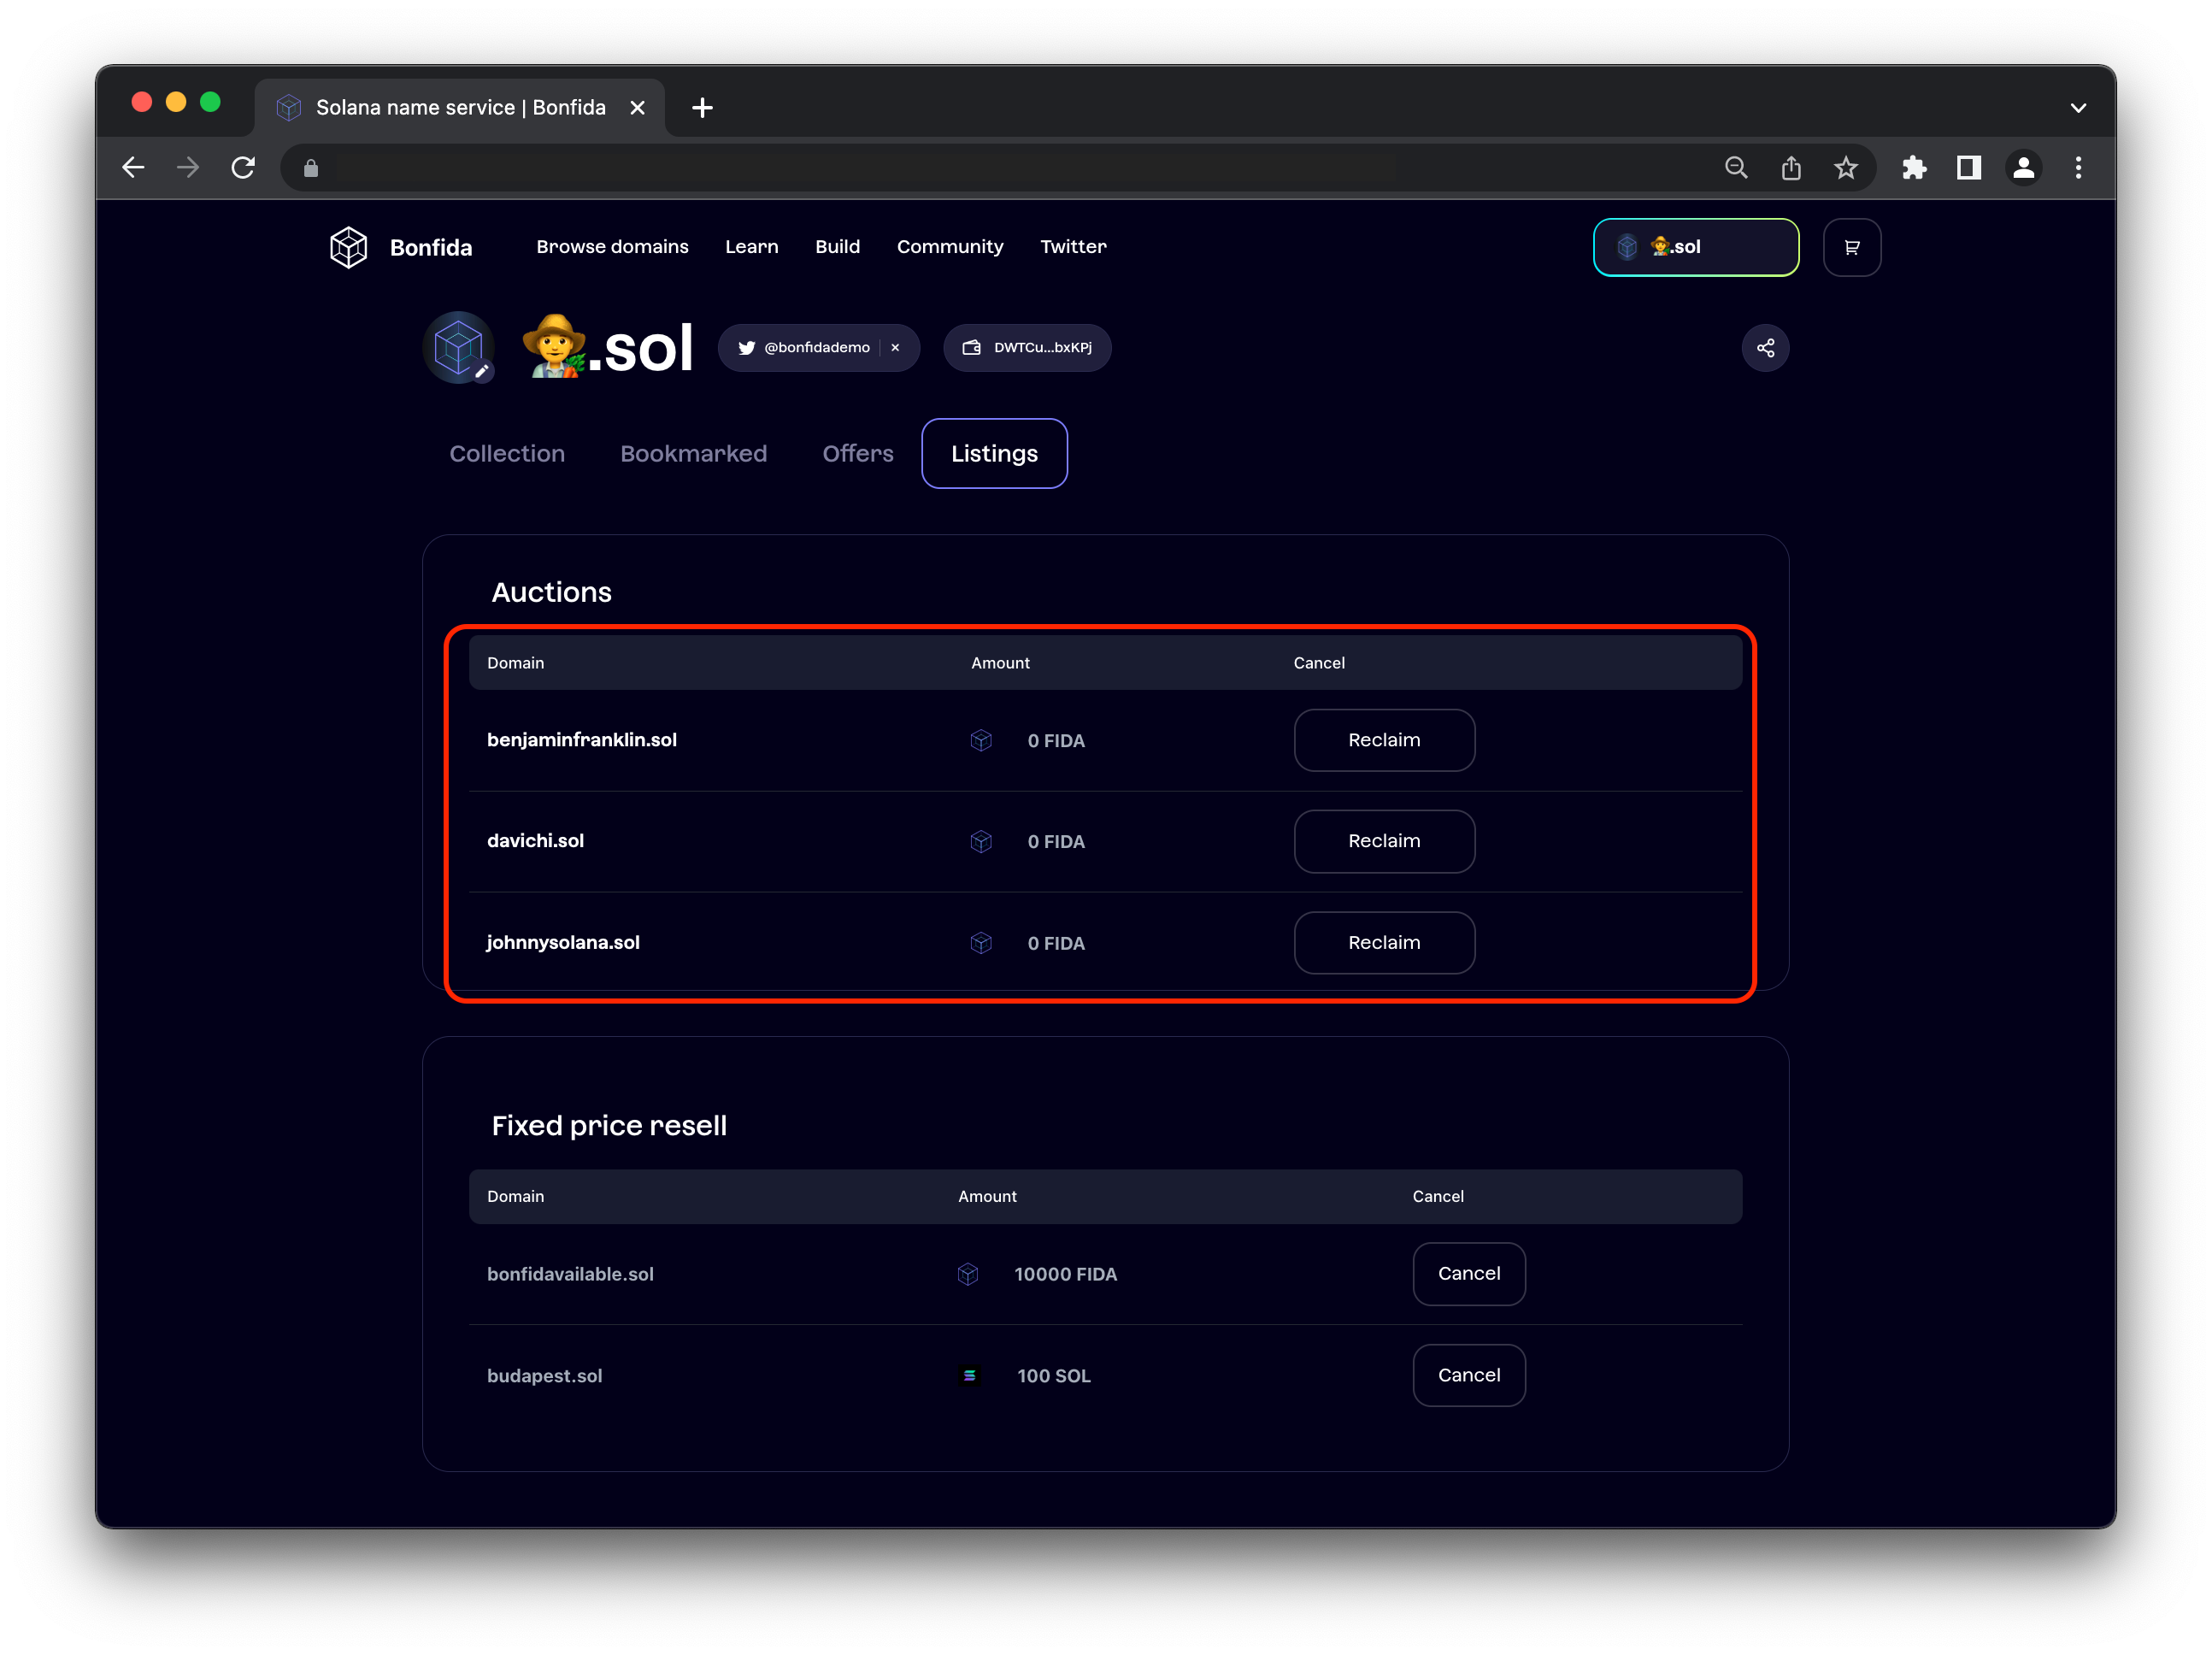Go forward in browser history

[188, 168]
